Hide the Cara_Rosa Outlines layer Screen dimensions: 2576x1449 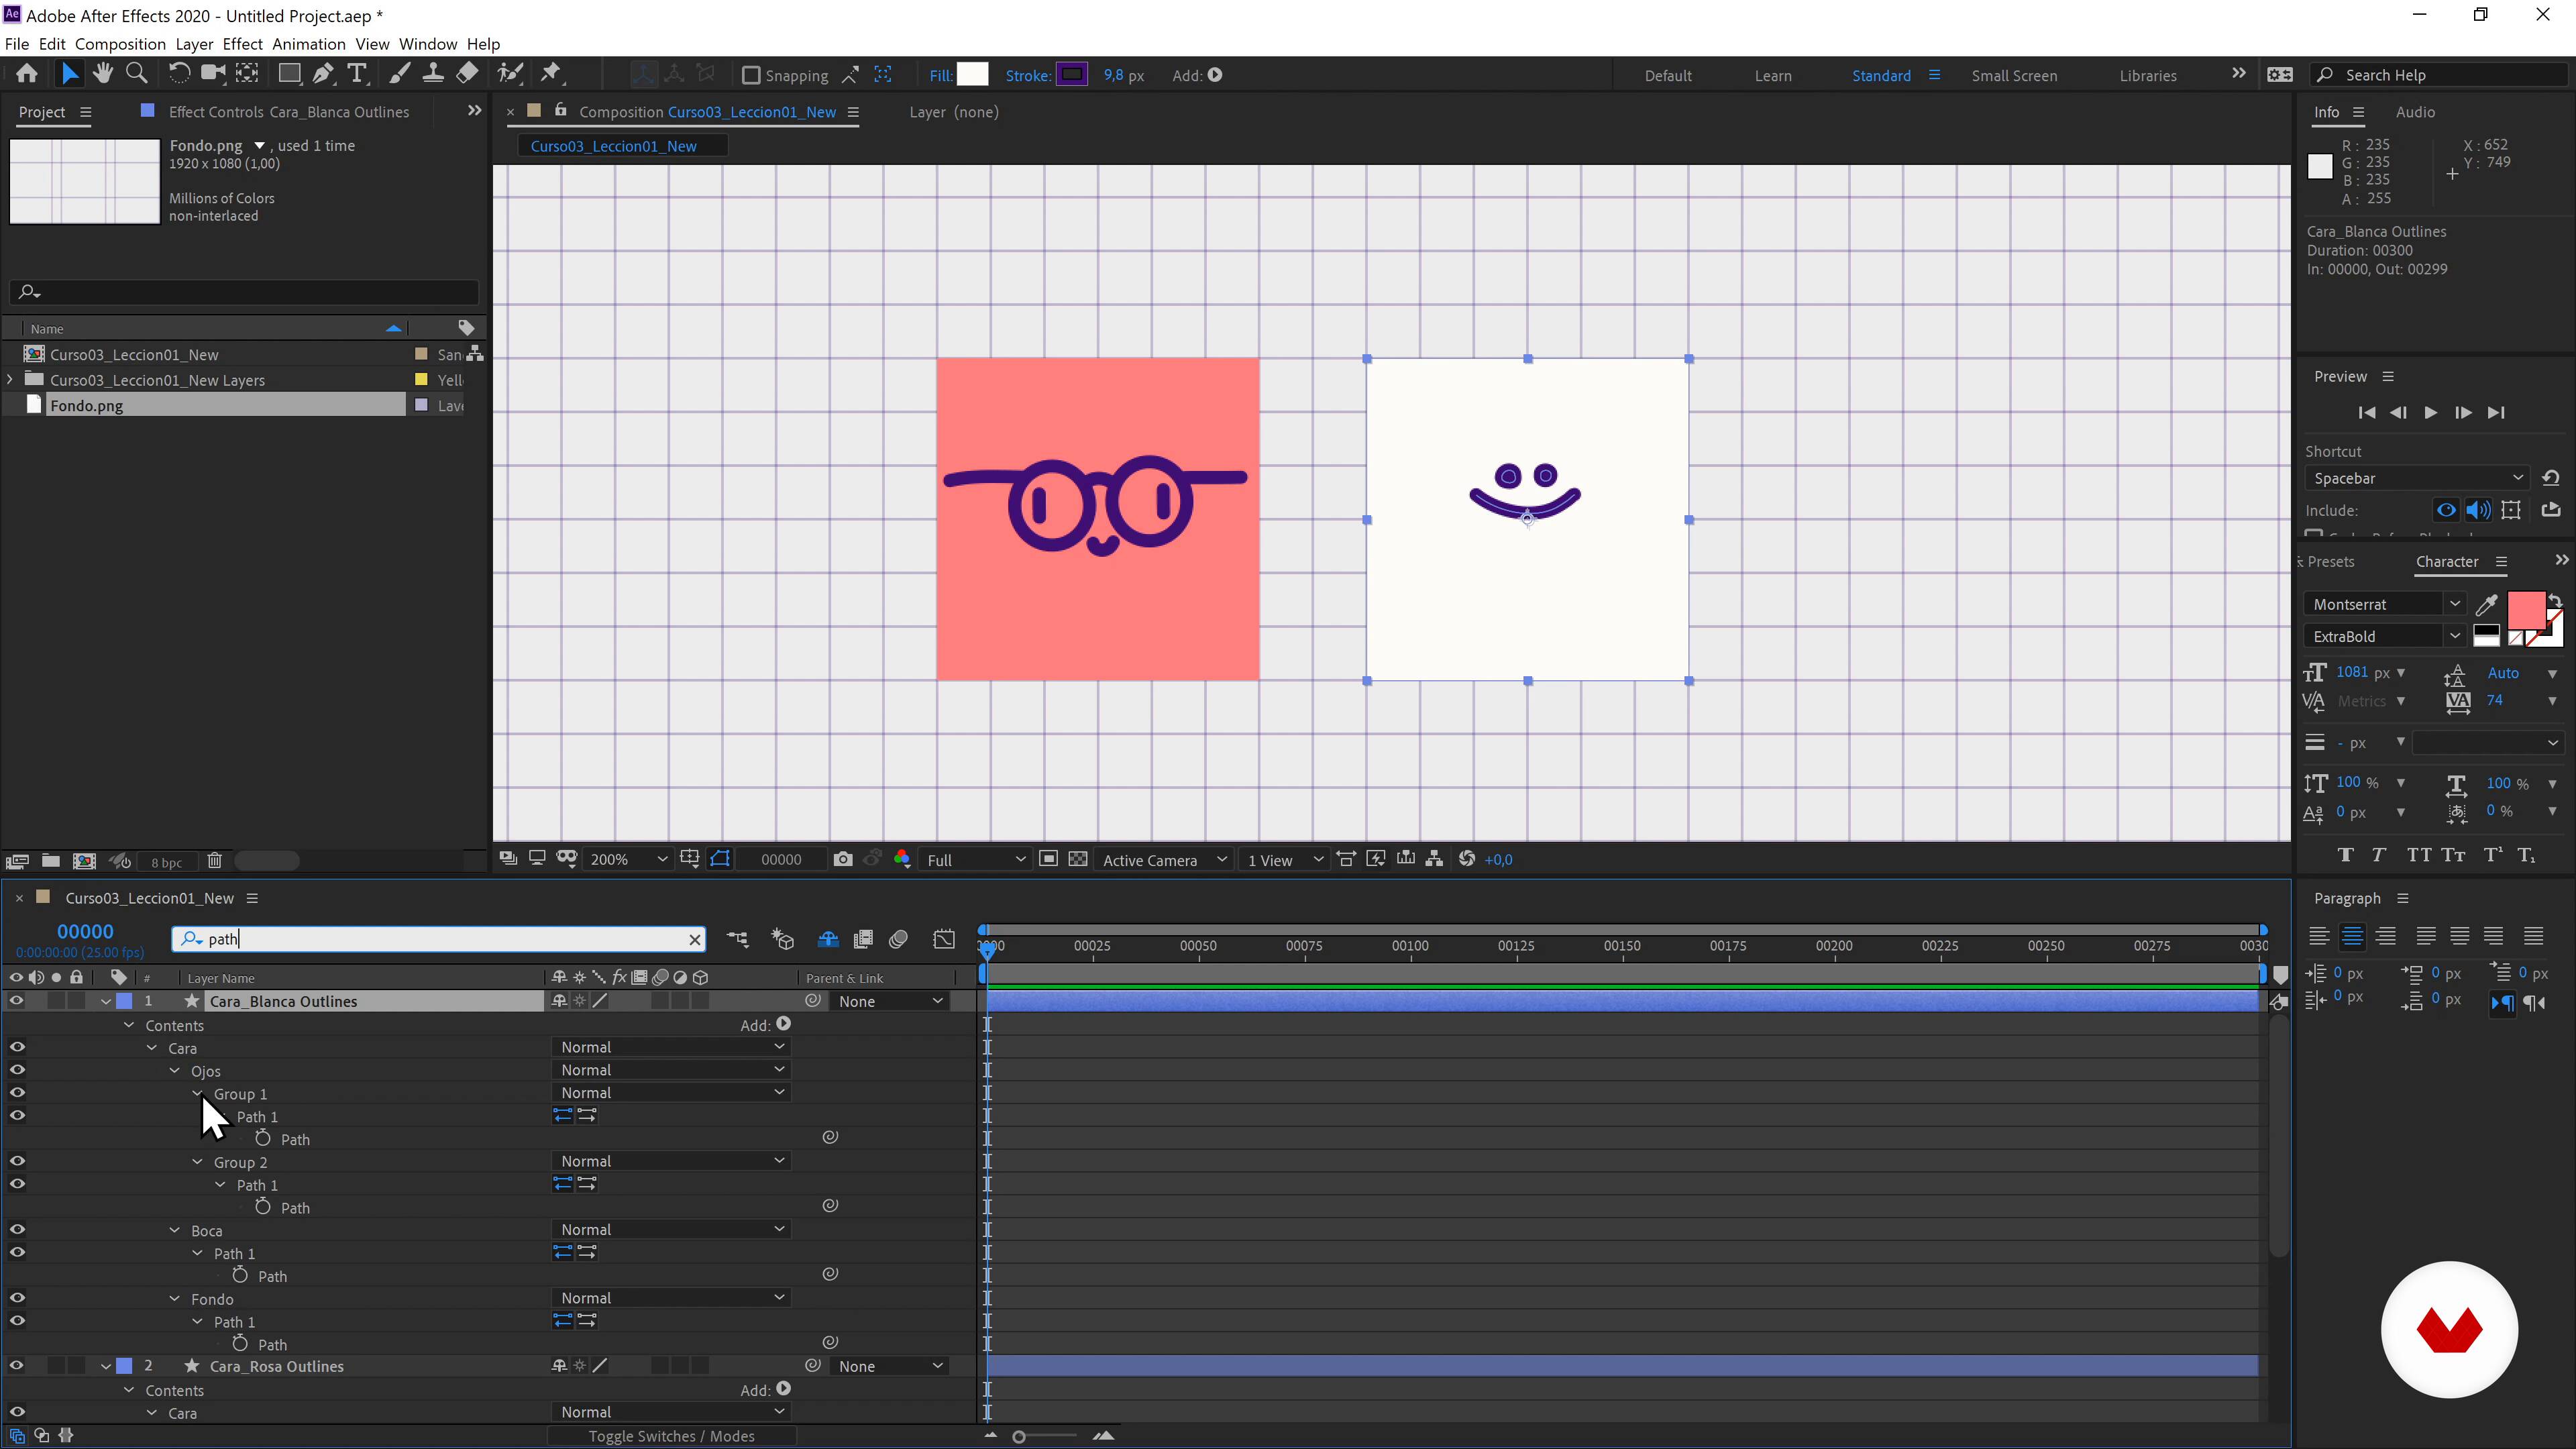[x=16, y=1366]
